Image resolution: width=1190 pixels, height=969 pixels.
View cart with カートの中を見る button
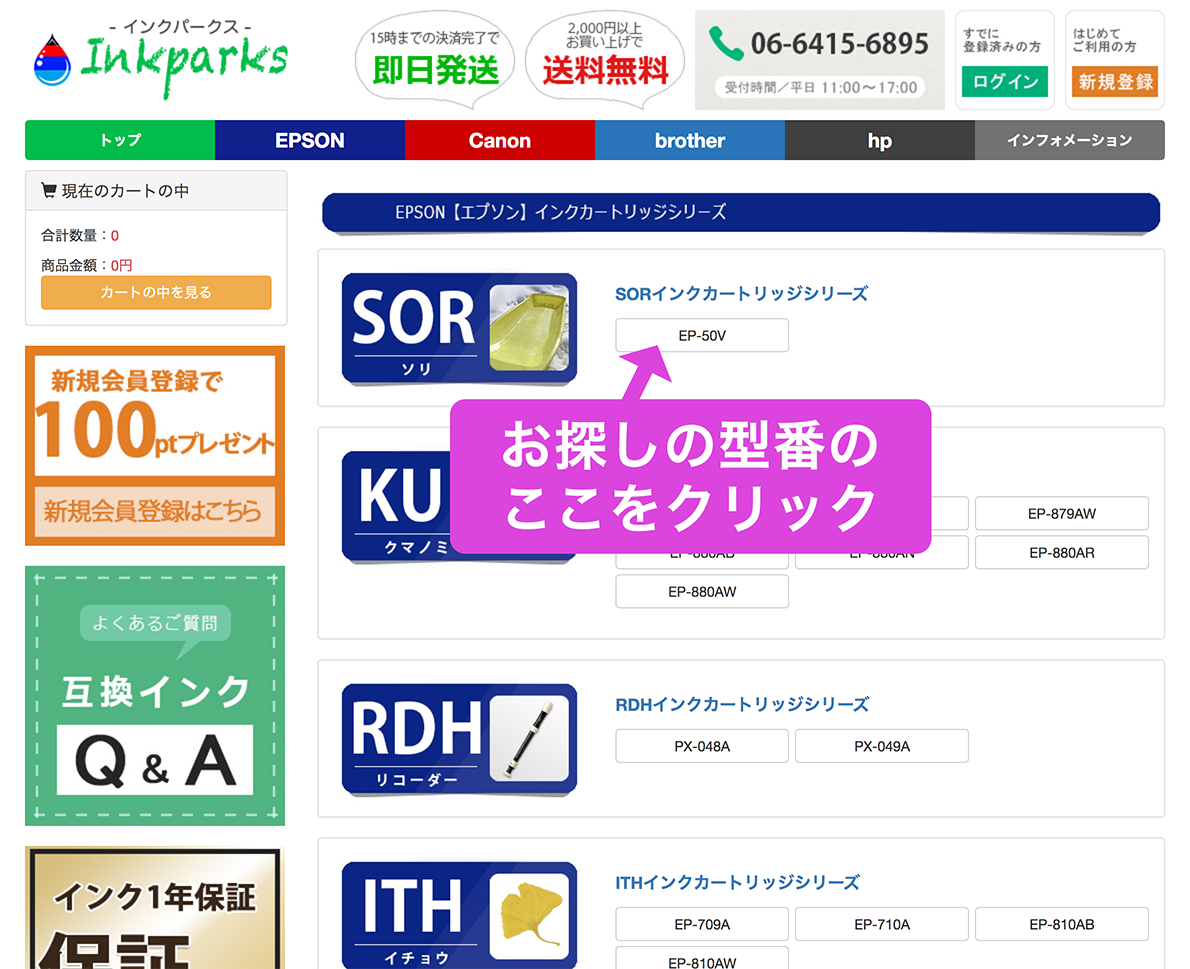click(156, 292)
